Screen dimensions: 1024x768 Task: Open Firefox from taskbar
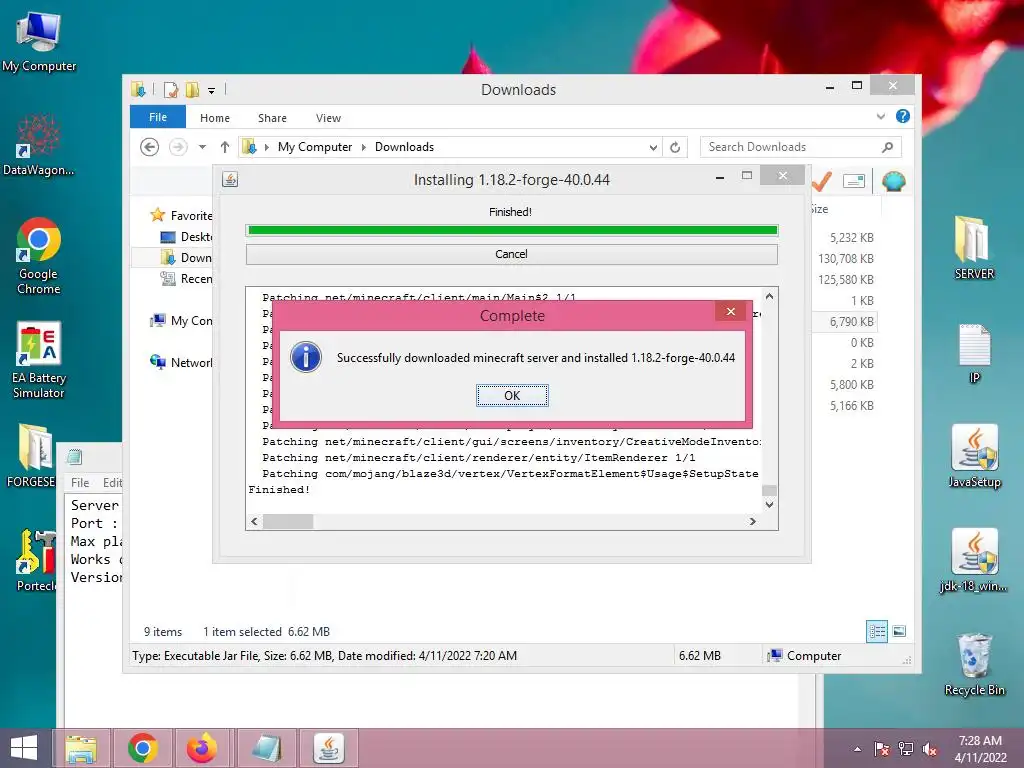click(202, 748)
